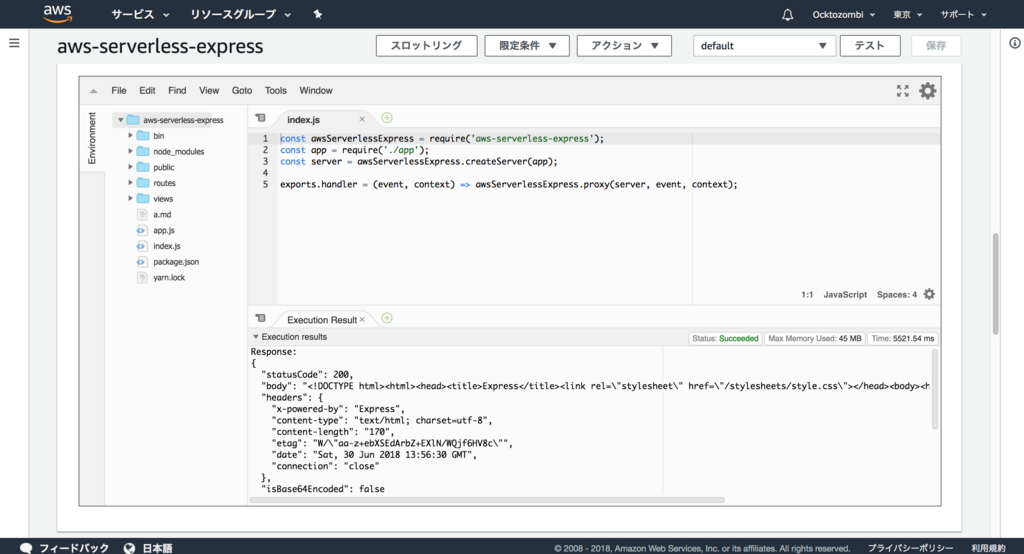
Task: Click the results pane vertical scrollbar
Action: (x=935, y=389)
